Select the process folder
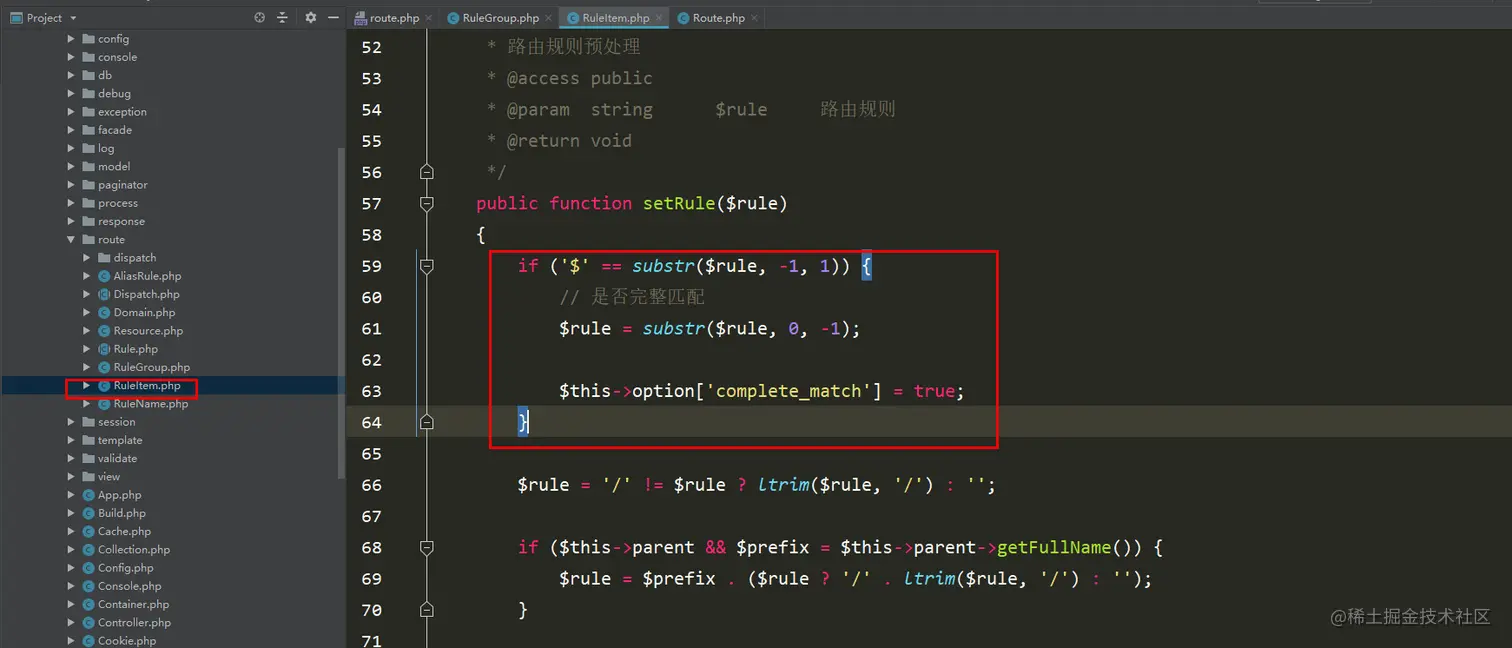This screenshot has height=648, width=1512. point(118,203)
